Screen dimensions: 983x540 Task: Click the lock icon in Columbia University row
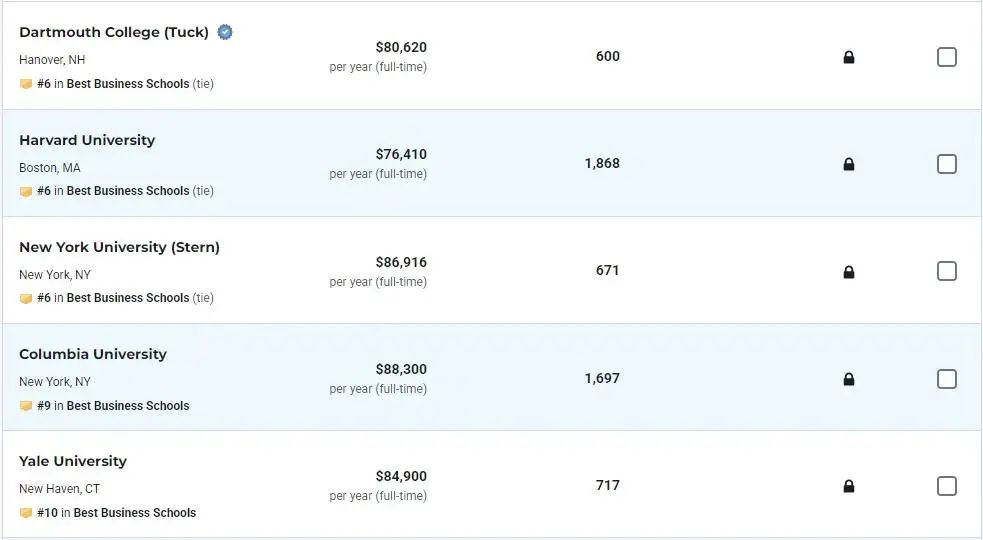pyautogui.click(x=849, y=379)
